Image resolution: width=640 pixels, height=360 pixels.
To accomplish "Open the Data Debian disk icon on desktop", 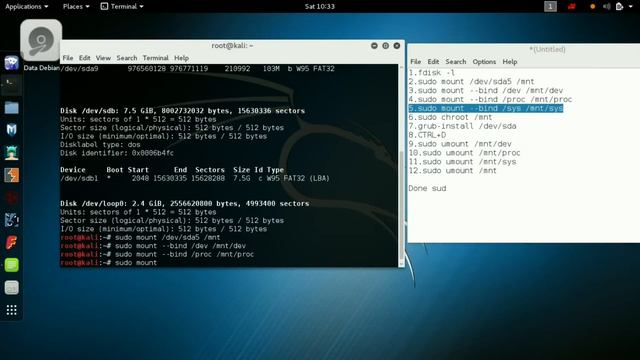I will (x=41, y=41).
